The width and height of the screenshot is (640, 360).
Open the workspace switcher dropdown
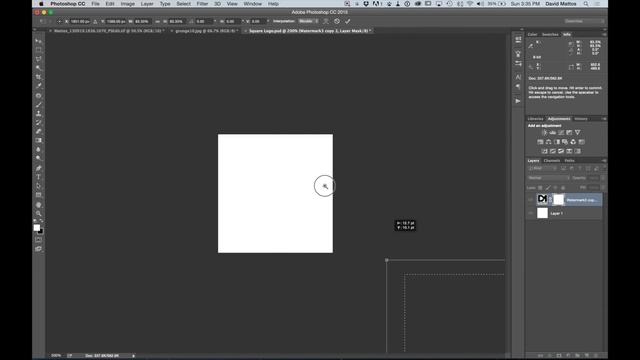[584, 21]
